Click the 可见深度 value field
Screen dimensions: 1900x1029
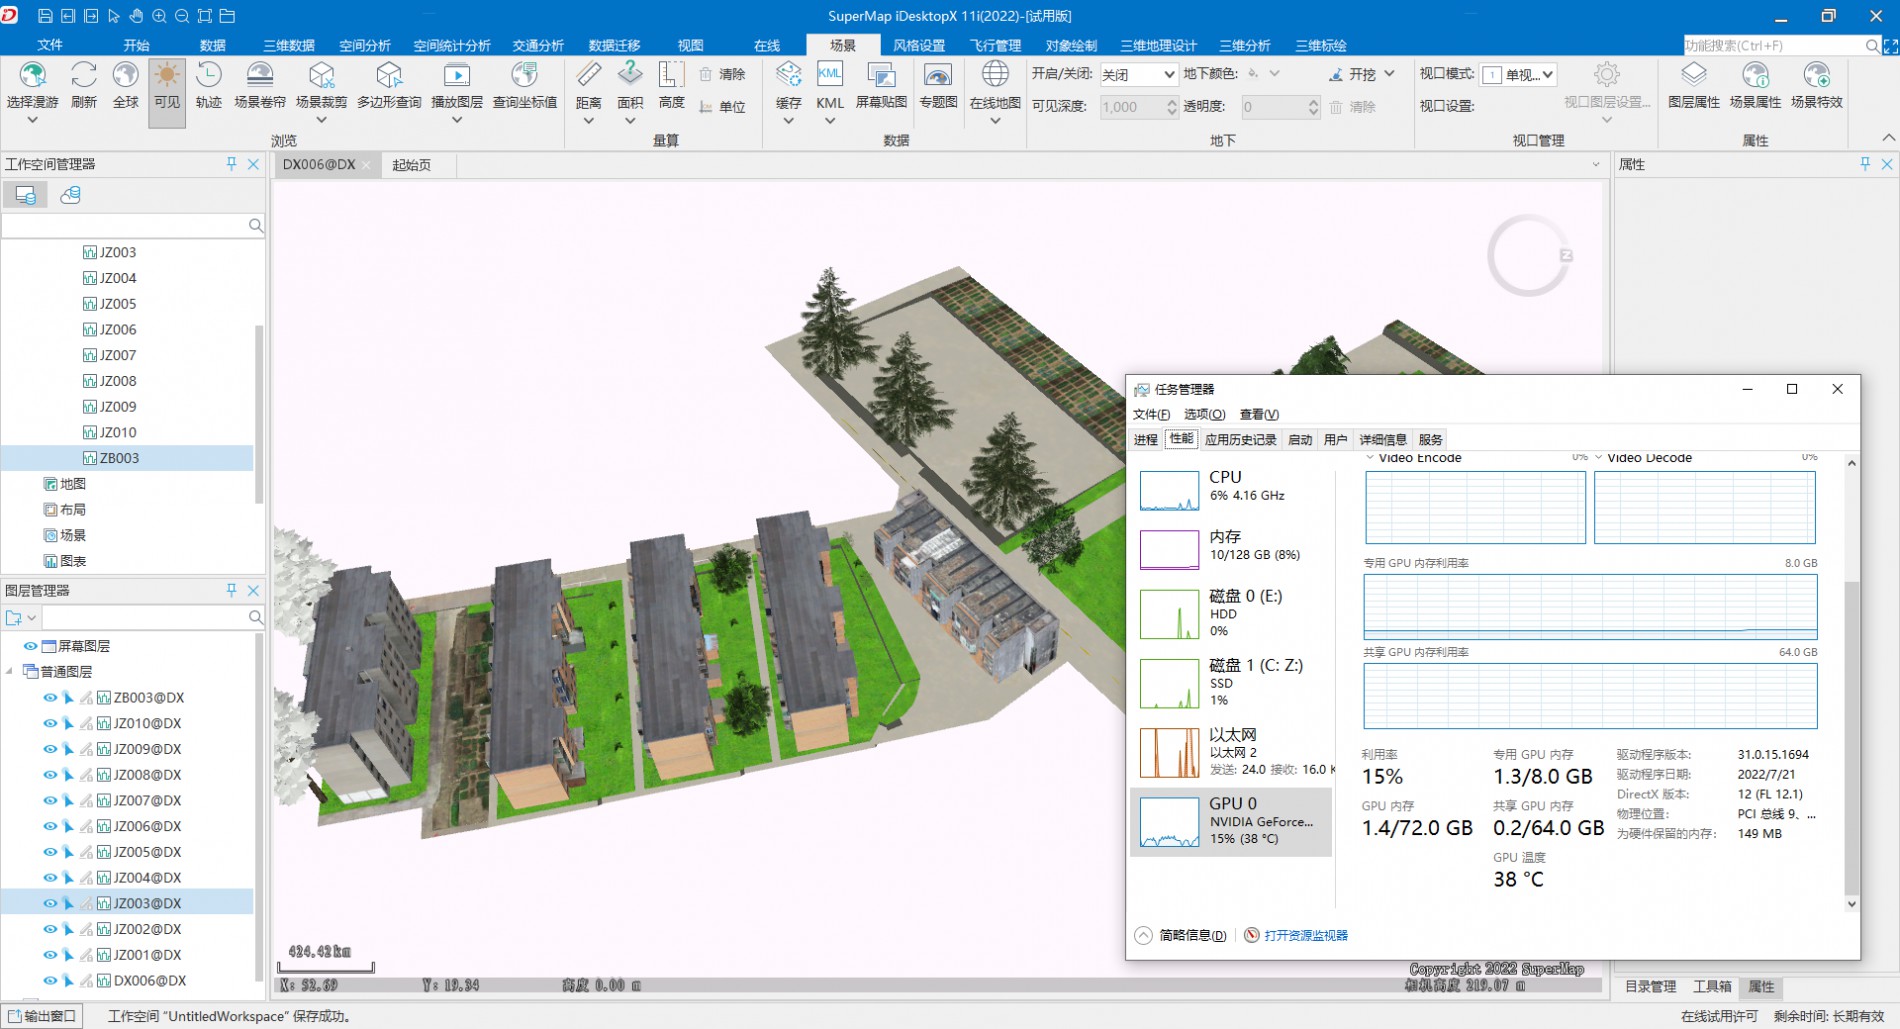[1131, 107]
